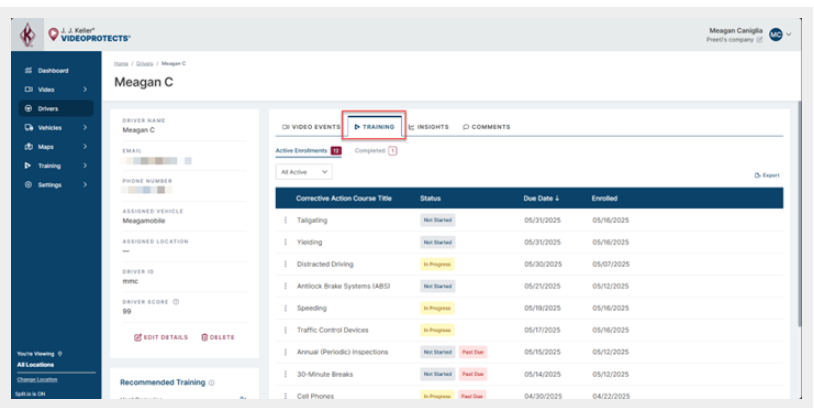Switch to the Insights tab
814x408 pixels.
tap(428, 127)
